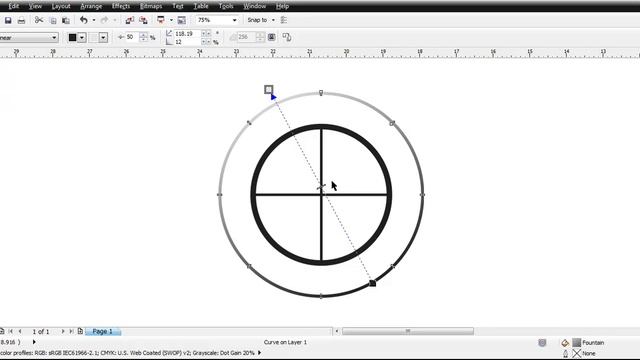Viewport: 640px width, 360px height.
Task: Click the Copy fountain fill properties icon
Action: [287, 38]
